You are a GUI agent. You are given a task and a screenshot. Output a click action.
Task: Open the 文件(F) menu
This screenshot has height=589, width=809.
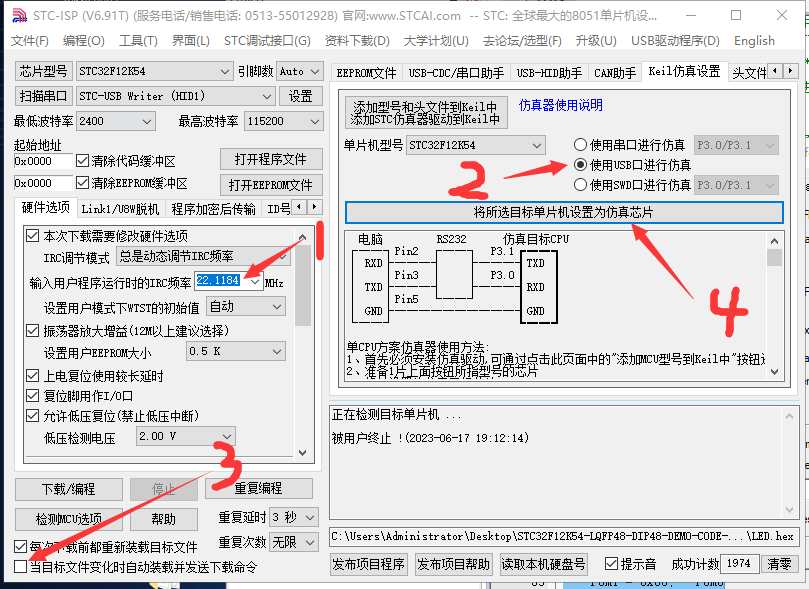click(x=29, y=41)
